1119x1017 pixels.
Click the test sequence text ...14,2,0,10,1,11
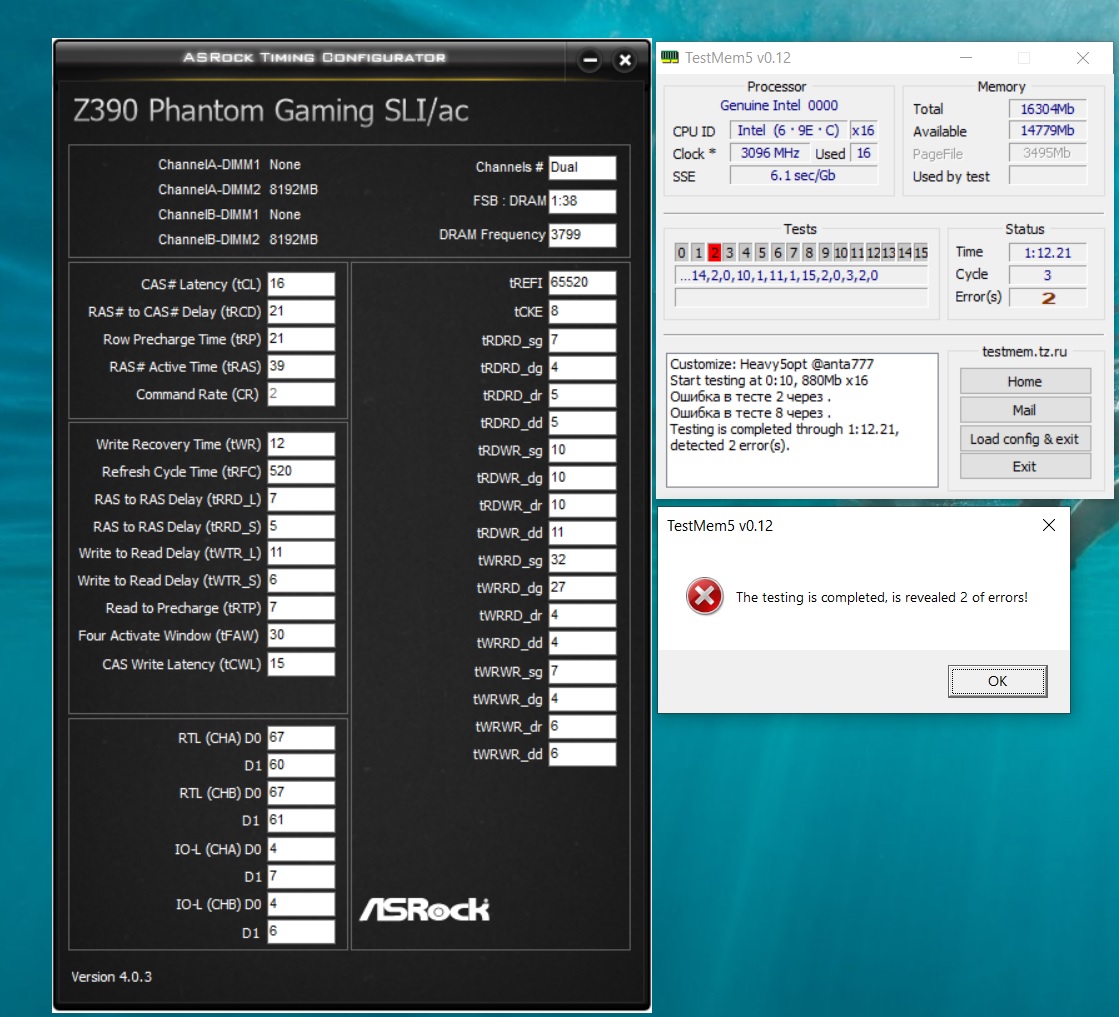801,275
